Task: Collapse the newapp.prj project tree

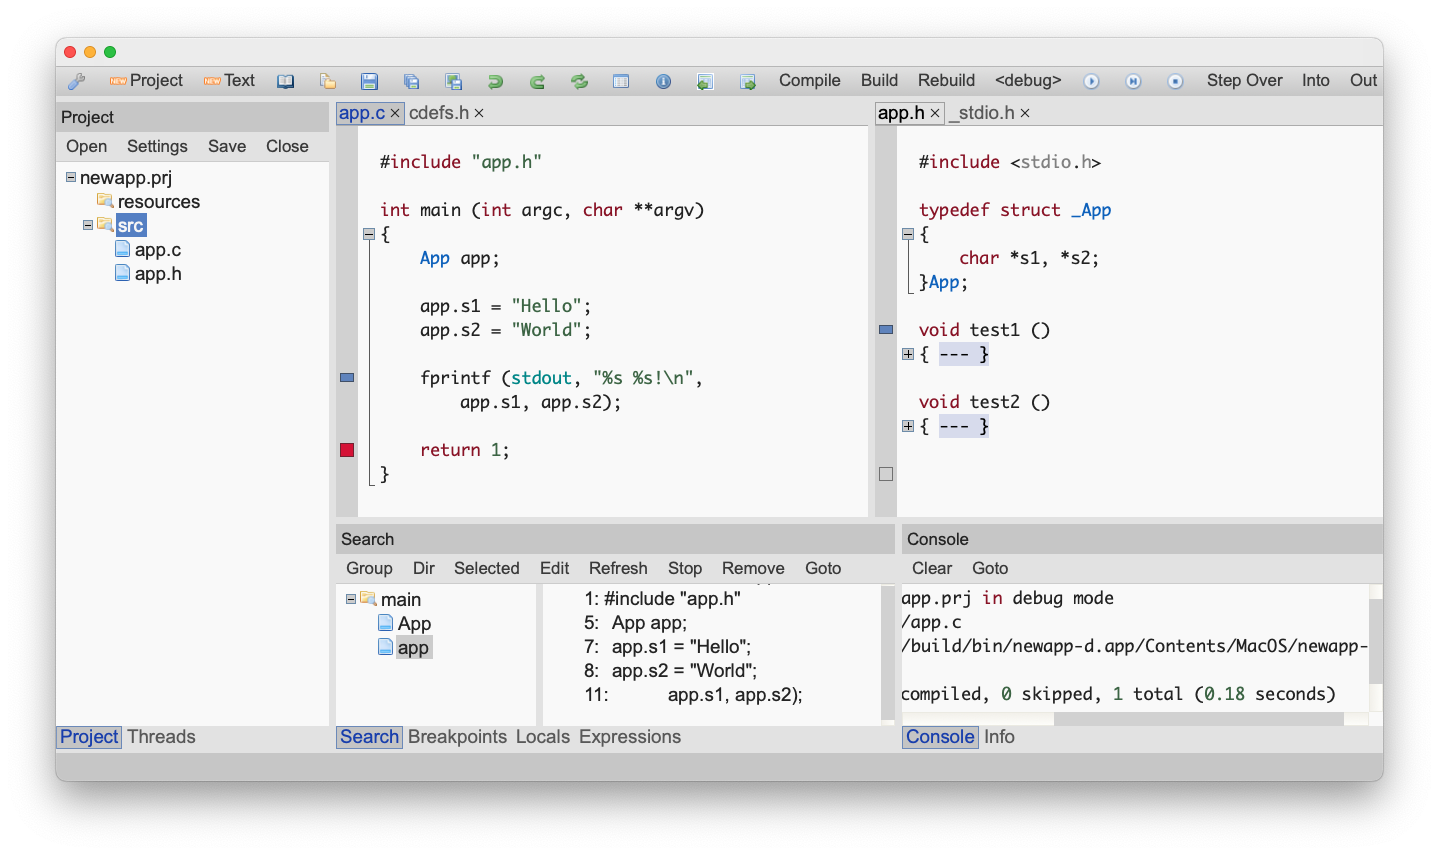Action: pos(69,177)
